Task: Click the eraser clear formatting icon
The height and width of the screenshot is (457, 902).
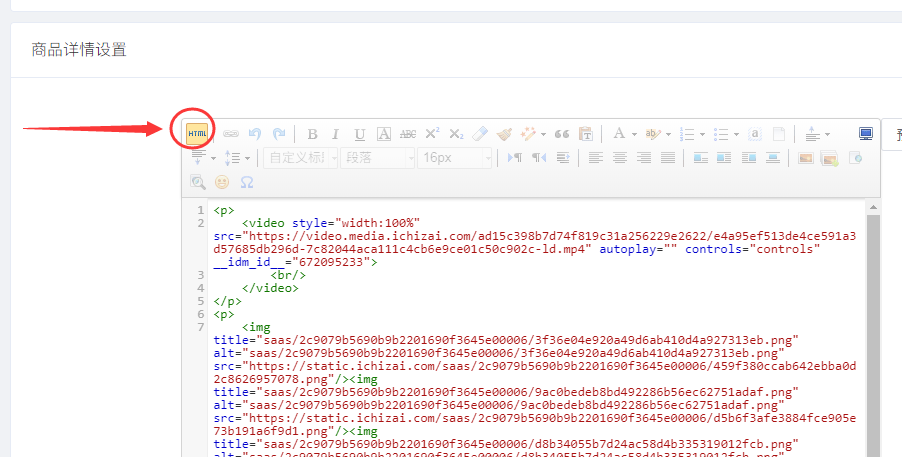Action: click(480, 134)
